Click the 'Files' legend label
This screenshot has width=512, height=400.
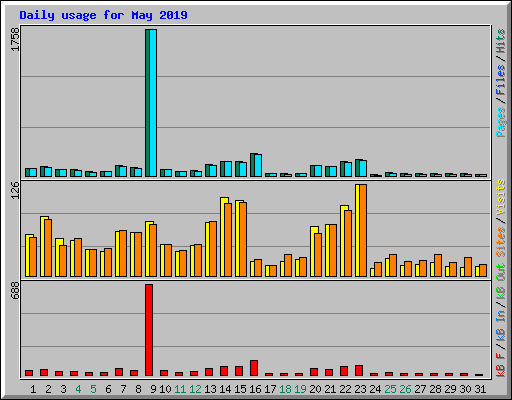(x=501, y=80)
